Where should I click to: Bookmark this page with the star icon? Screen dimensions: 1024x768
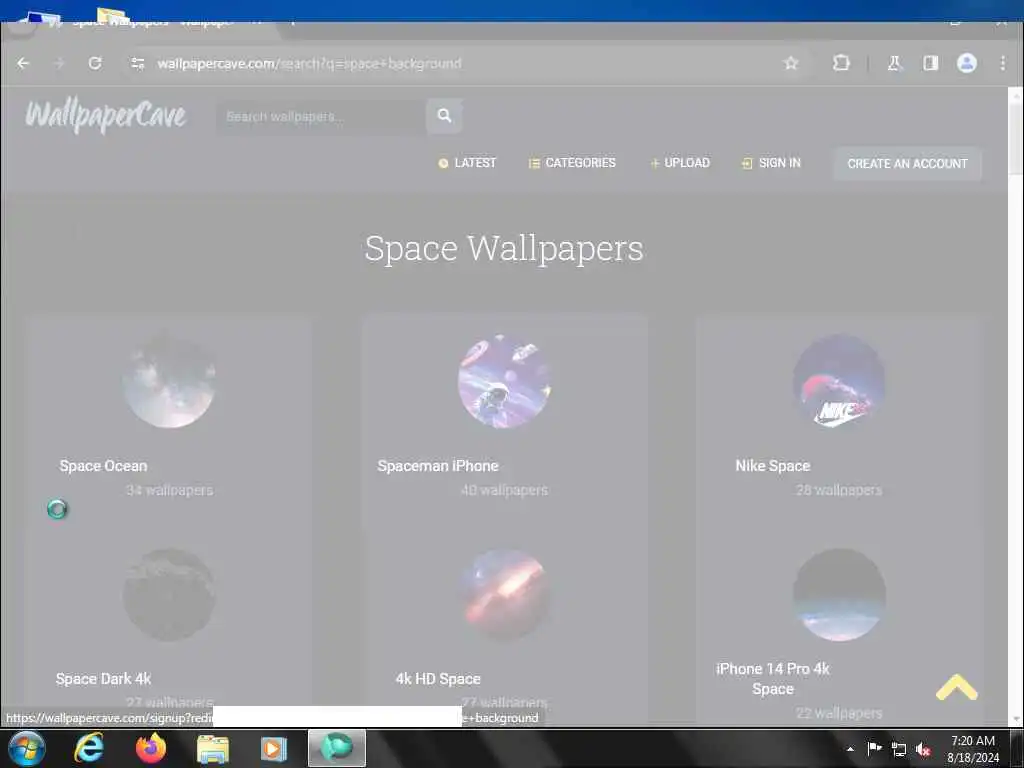pyautogui.click(x=791, y=63)
